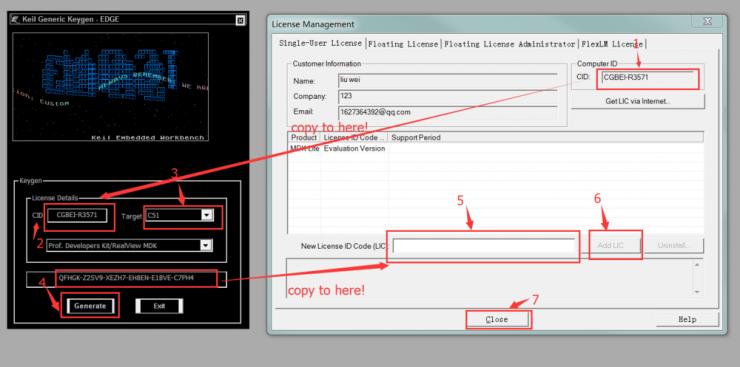Click the Company field showing 123
The width and height of the screenshot is (740, 367).
(447, 97)
